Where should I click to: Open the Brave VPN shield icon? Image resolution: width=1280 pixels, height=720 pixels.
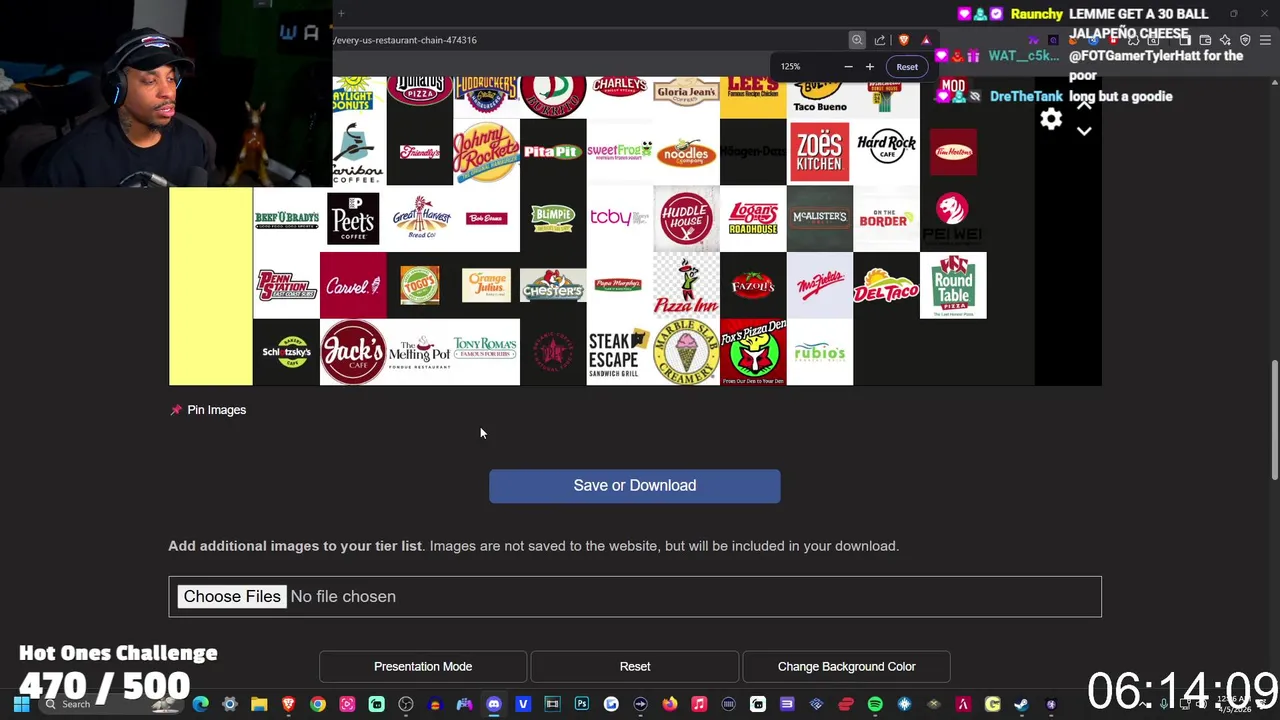(x=1245, y=40)
